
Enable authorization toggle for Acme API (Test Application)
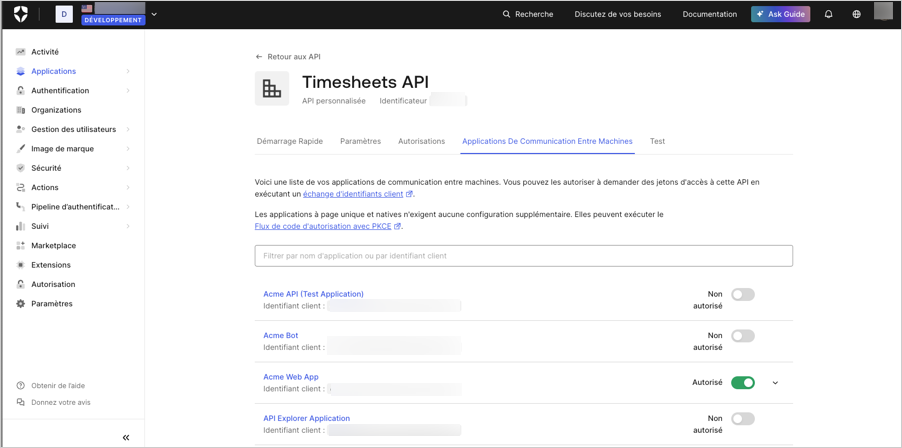[x=743, y=294]
